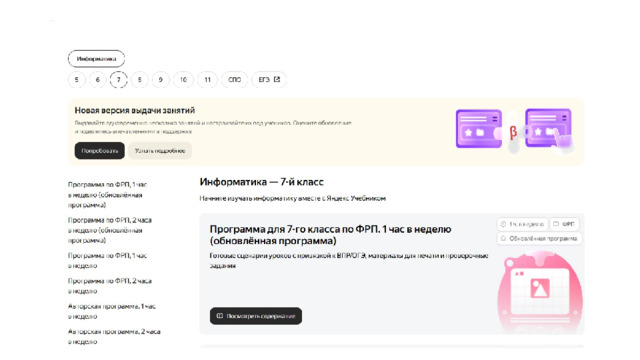Open sidebar link Программа по ФРП, 2 часа (обновлённая программа)
640x360 pixels.
(110, 230)
